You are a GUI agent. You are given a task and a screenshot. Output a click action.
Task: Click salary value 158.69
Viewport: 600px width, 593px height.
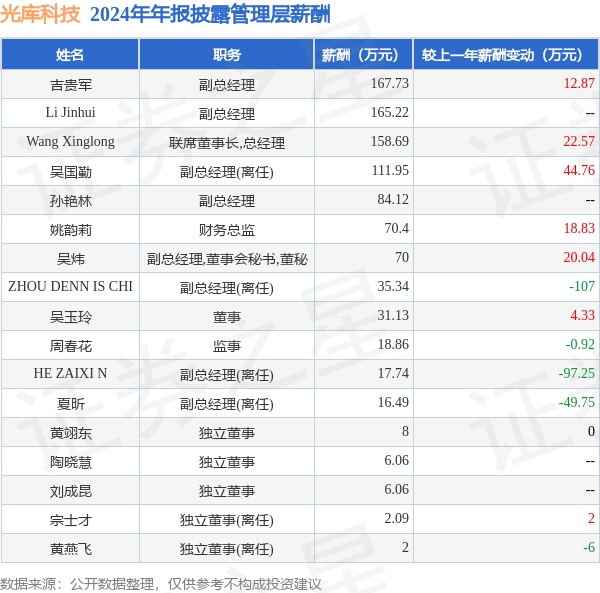point(390,142)
